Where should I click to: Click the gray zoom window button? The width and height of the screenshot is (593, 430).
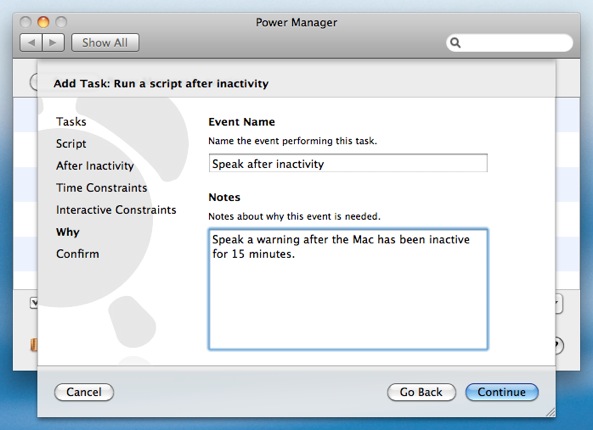(x=61, y=22)
